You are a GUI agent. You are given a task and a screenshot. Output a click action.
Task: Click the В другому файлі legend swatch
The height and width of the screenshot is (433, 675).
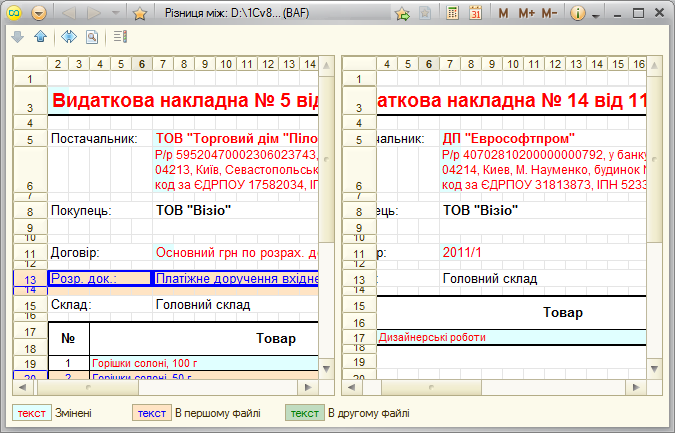click(x=304, y=413)
